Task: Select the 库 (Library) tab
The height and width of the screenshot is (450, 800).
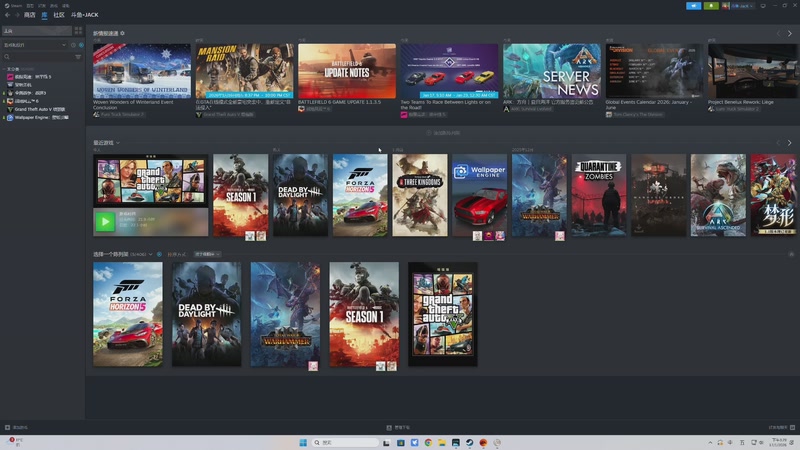Action: [x=44, y=15]
